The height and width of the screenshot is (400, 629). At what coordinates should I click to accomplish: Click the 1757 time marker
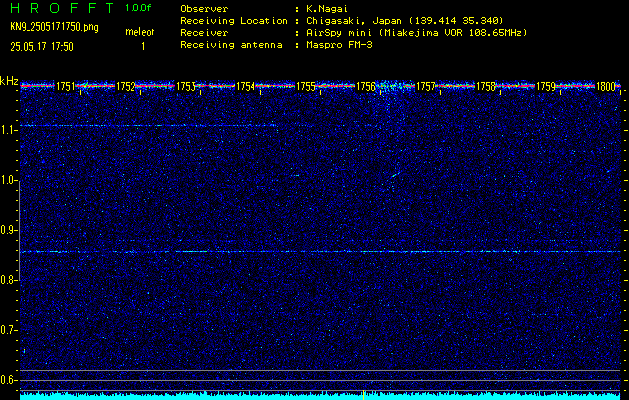coord(426,86)
